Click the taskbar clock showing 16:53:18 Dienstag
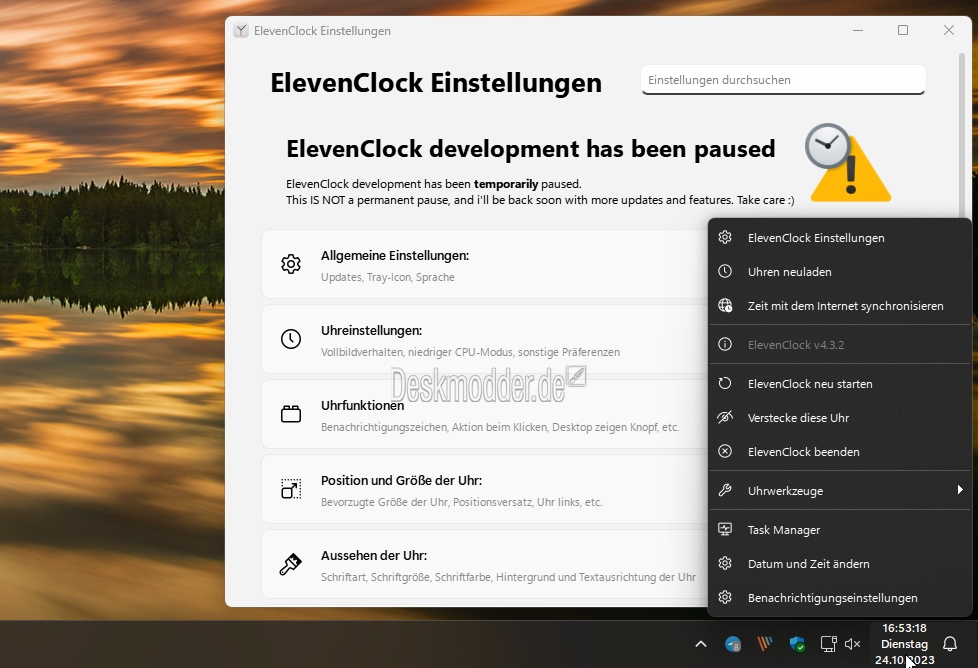 tap(904, 644)
